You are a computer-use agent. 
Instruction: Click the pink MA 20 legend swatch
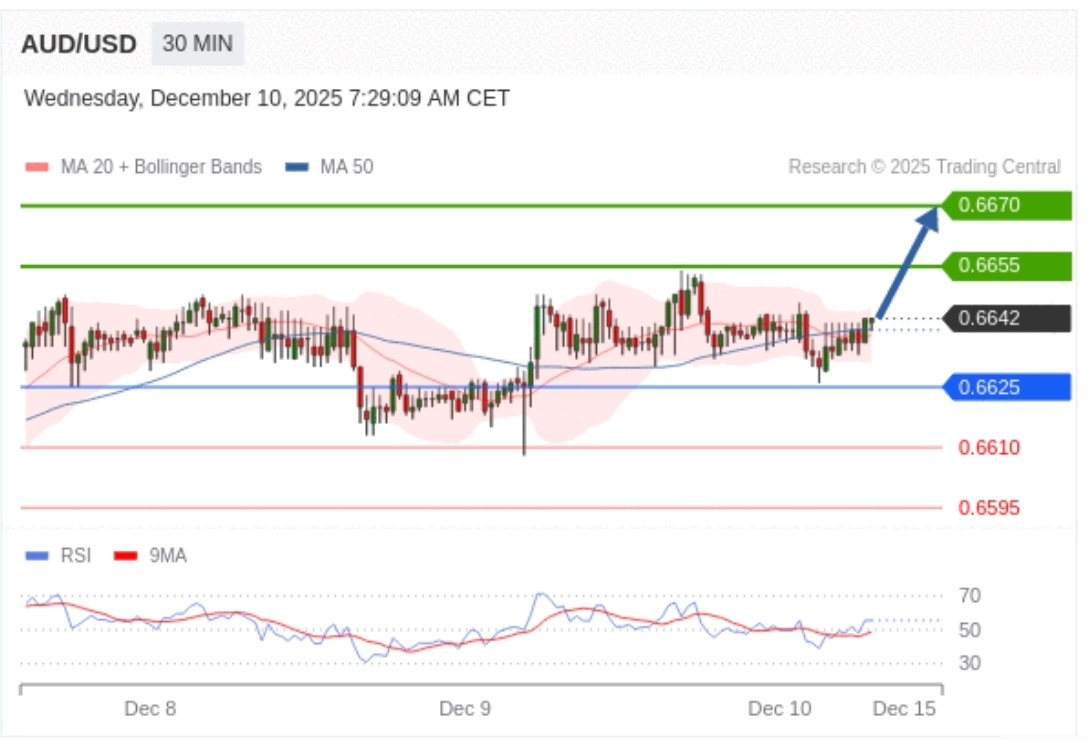36,167
